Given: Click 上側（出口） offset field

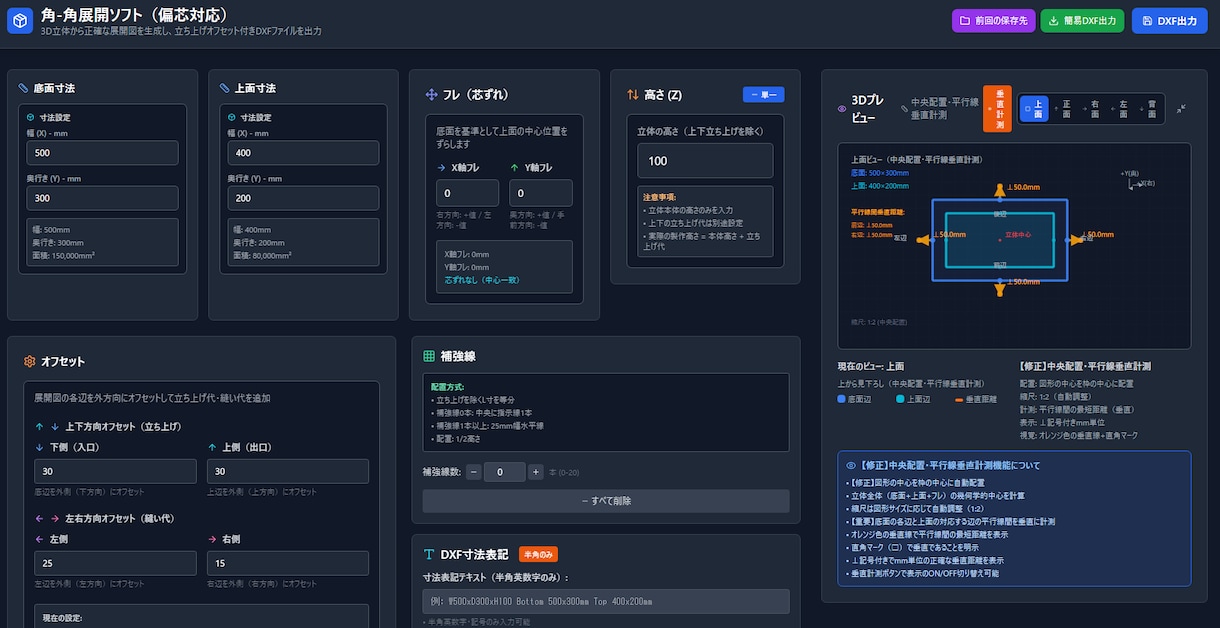Looking at the screenshot, I should pyautogui.click(x=288, y=472).
